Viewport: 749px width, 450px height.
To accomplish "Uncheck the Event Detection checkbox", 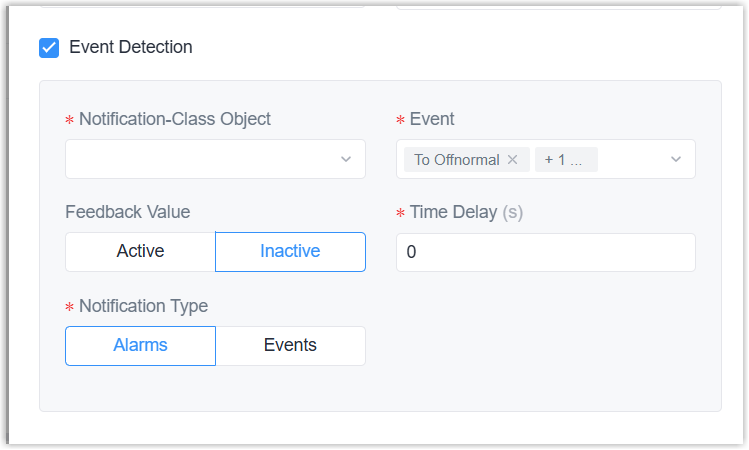I will point(49,47).
